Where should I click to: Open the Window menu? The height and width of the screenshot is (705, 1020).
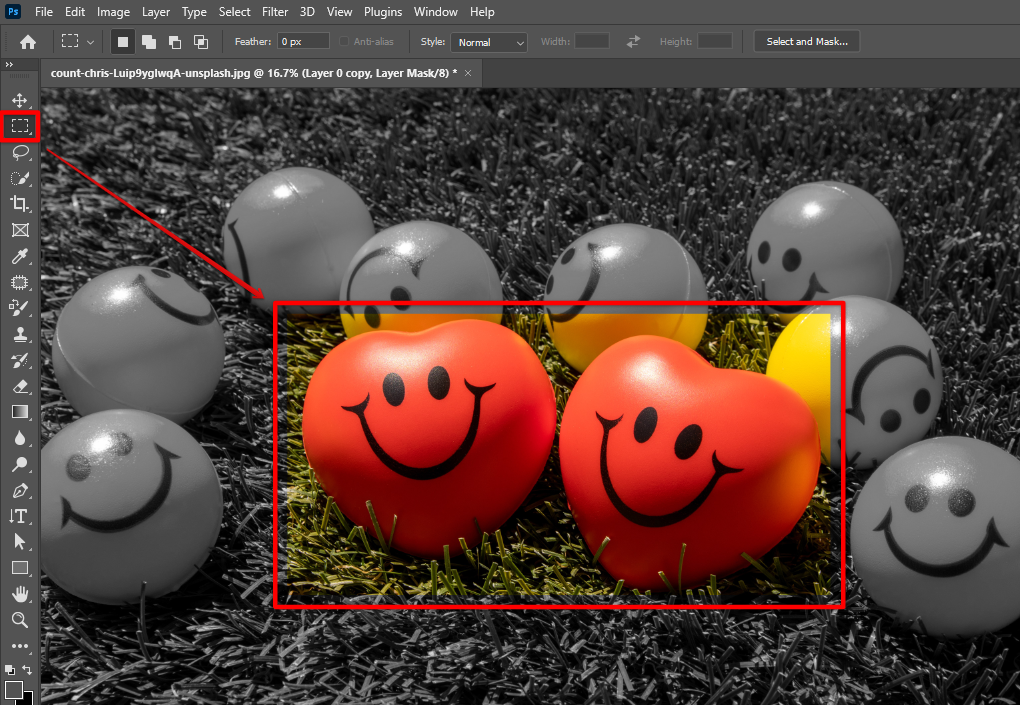tap(435, 12)
